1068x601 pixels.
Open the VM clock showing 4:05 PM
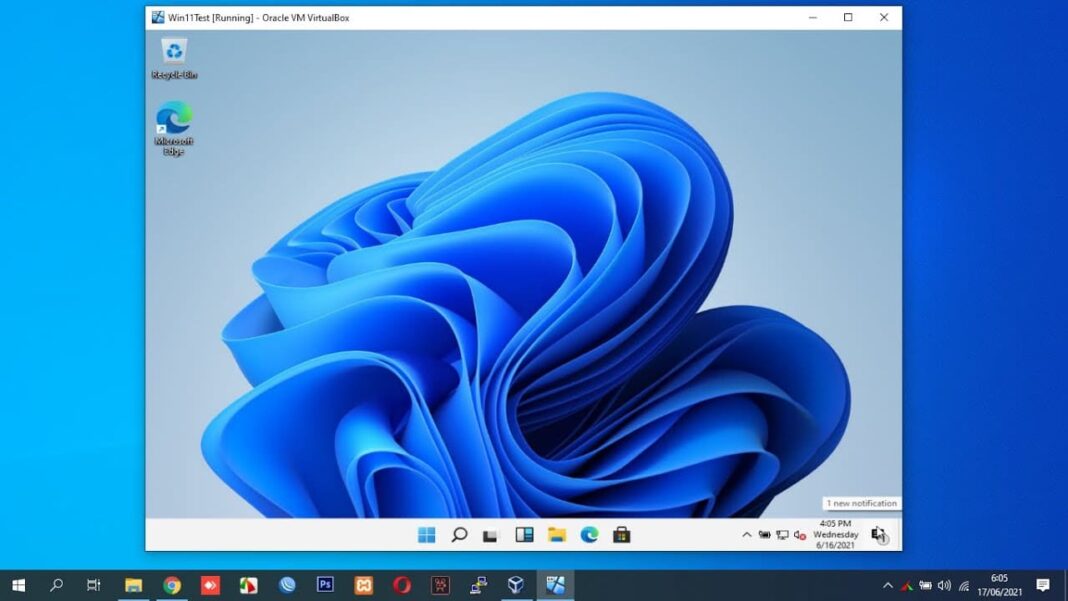tap(835, 535)
